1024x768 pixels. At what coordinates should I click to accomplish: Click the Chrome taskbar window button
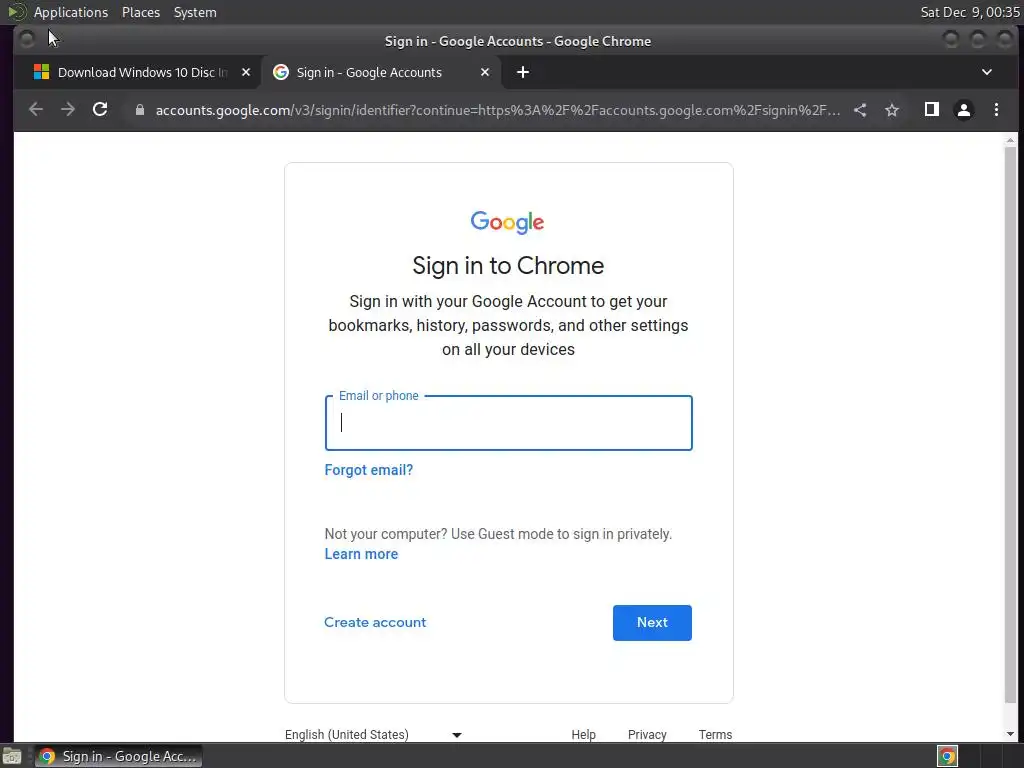(x=119, y=756)
